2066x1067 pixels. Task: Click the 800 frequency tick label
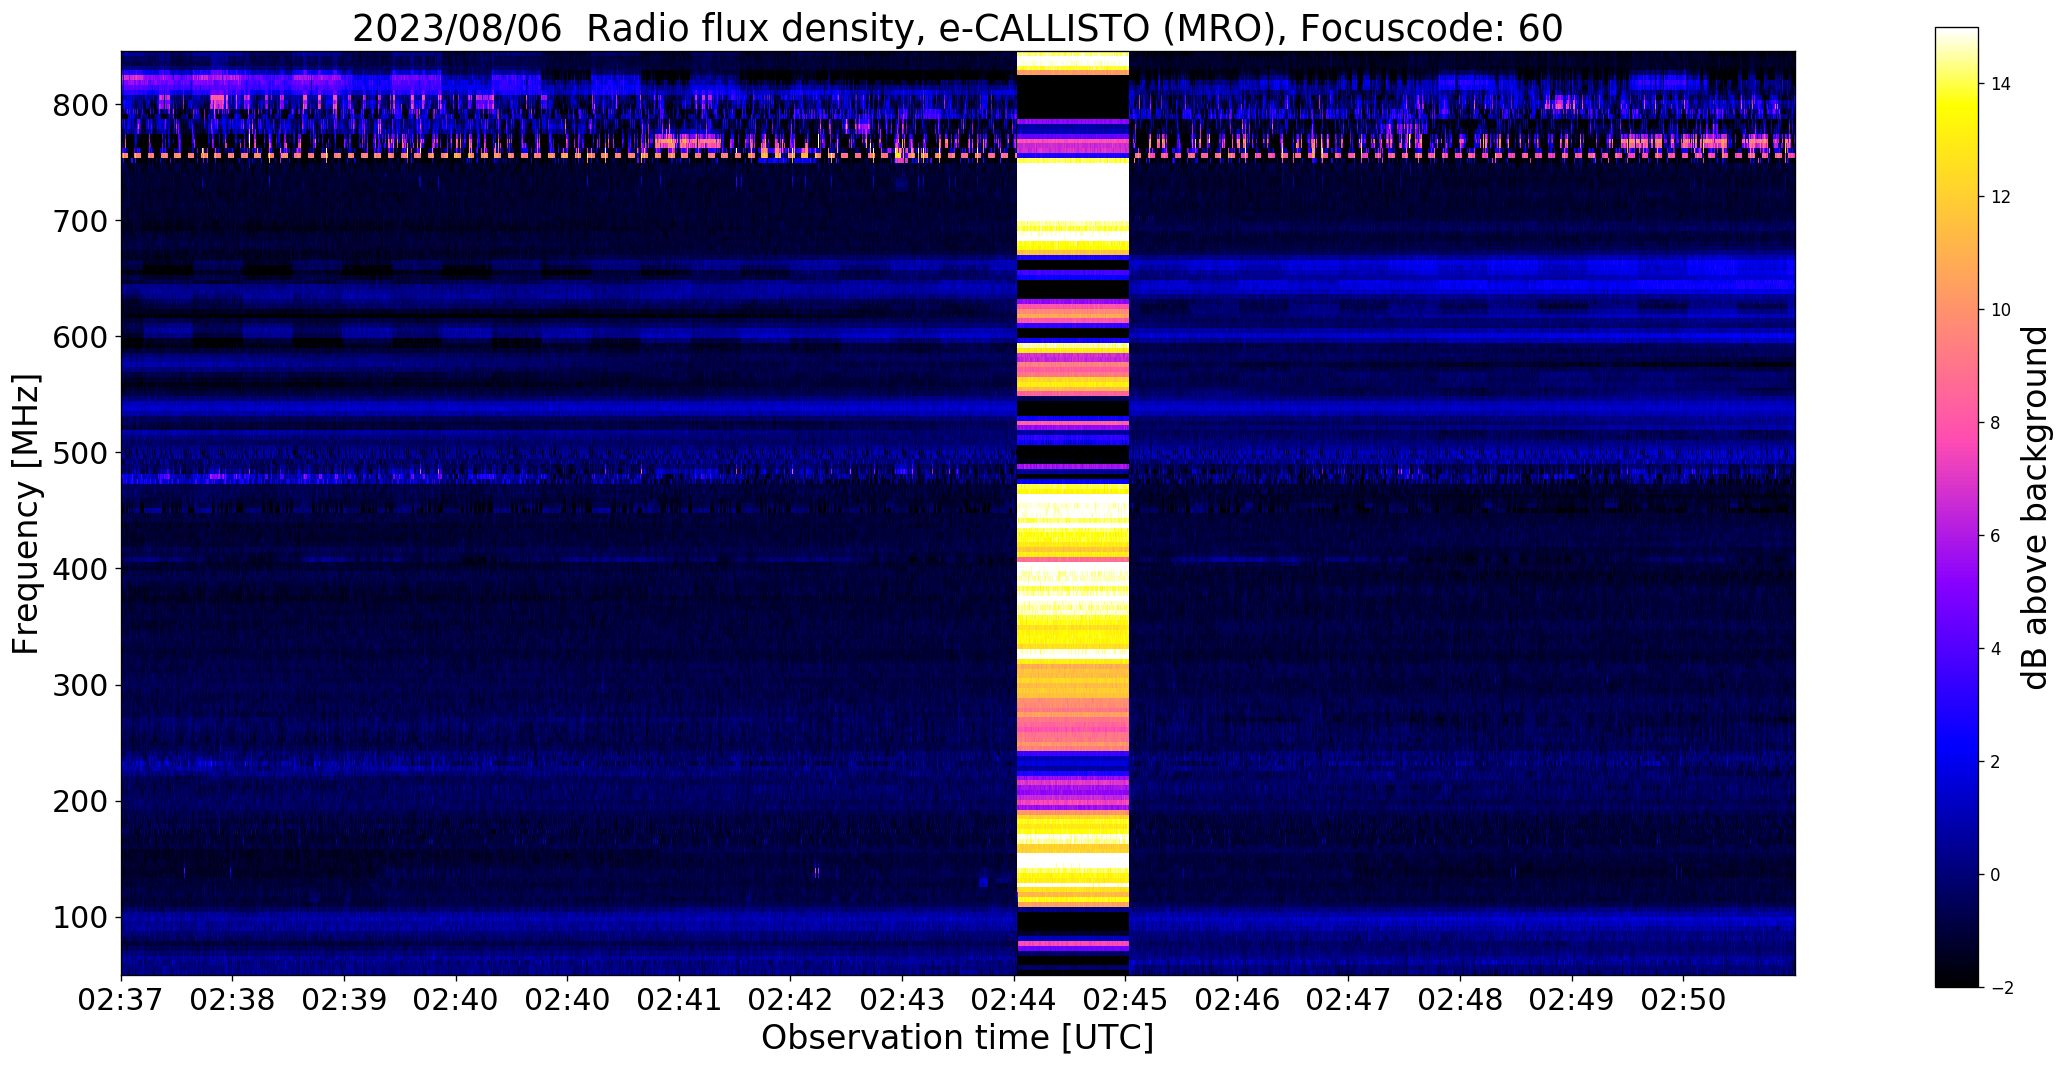pyautogui.click(x=79, y=105)
